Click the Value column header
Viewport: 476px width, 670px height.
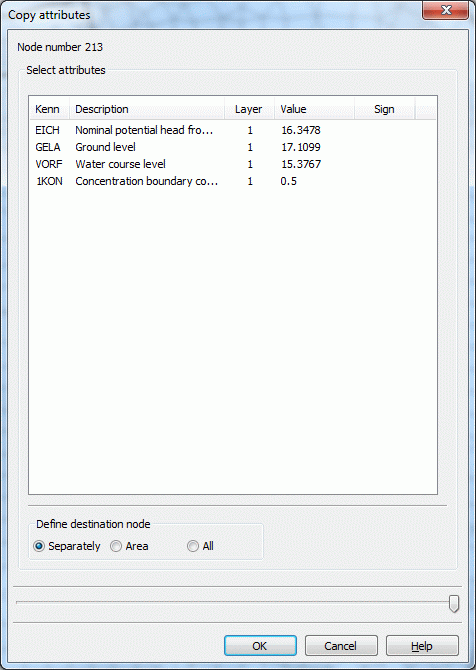[314, 109]
